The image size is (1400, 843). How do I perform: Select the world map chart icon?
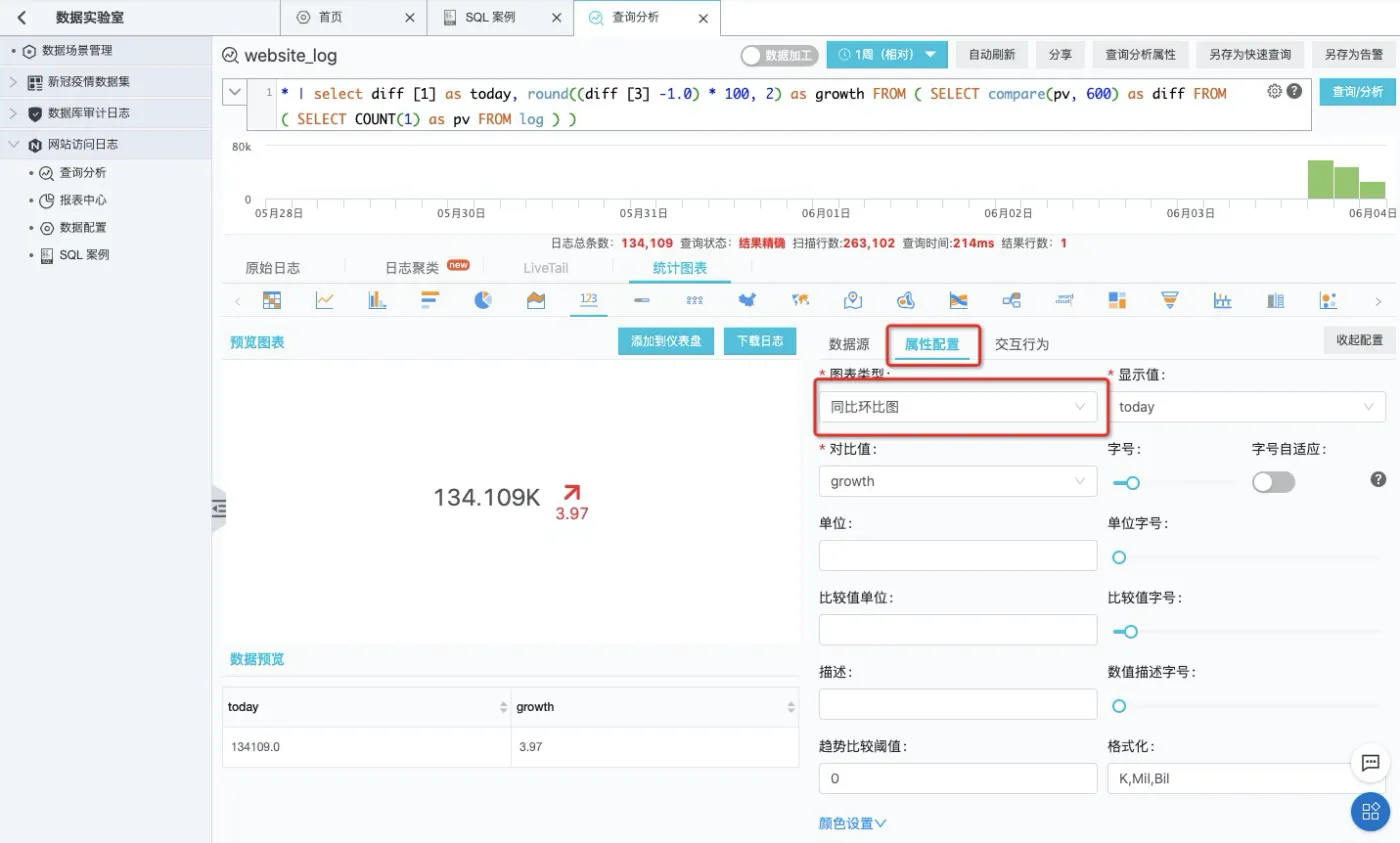[x=800, y=300]
